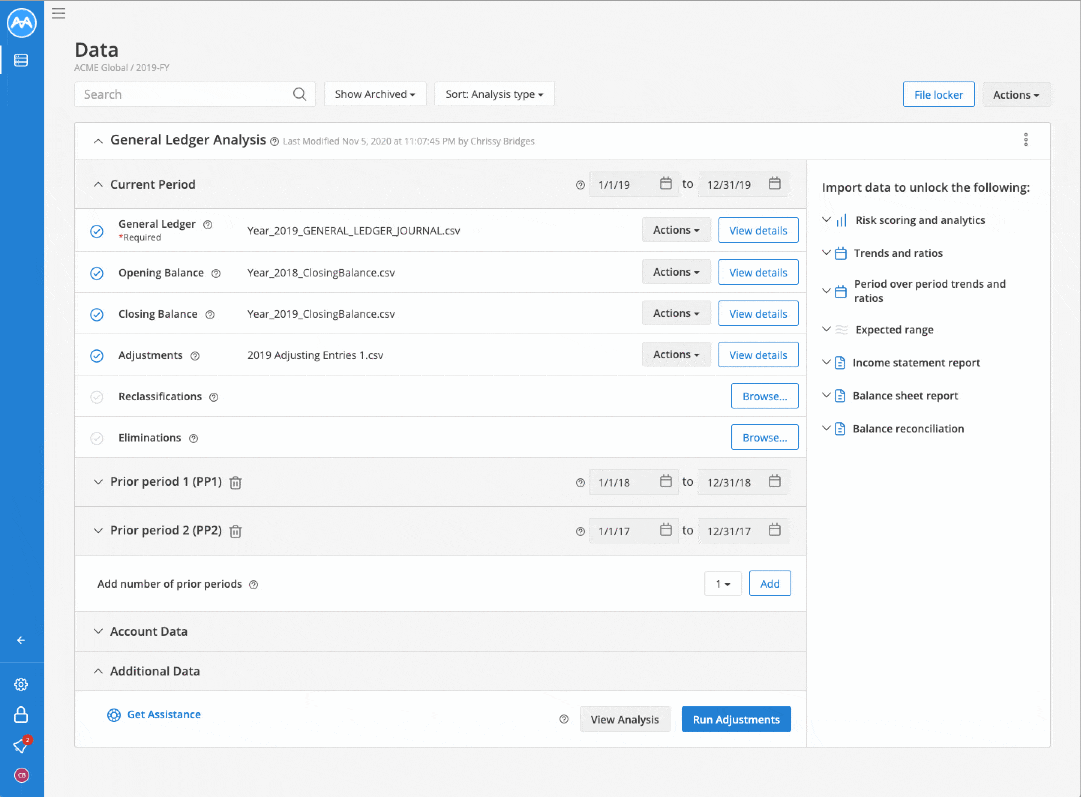Expand Expected range item
The image size is (1081, 797).
tap(827, 330)
